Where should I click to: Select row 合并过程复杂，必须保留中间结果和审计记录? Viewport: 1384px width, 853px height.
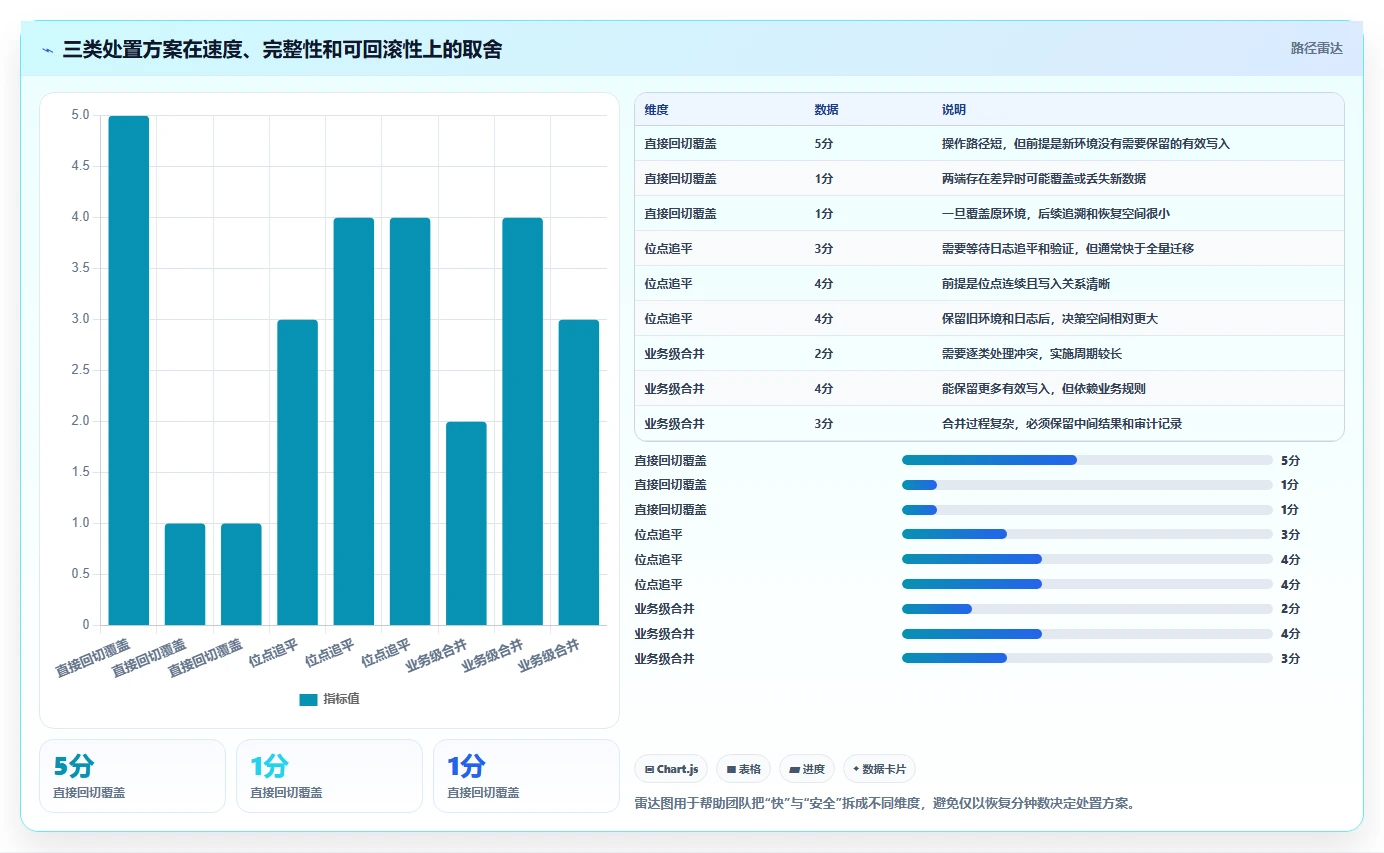coord(989,423)
